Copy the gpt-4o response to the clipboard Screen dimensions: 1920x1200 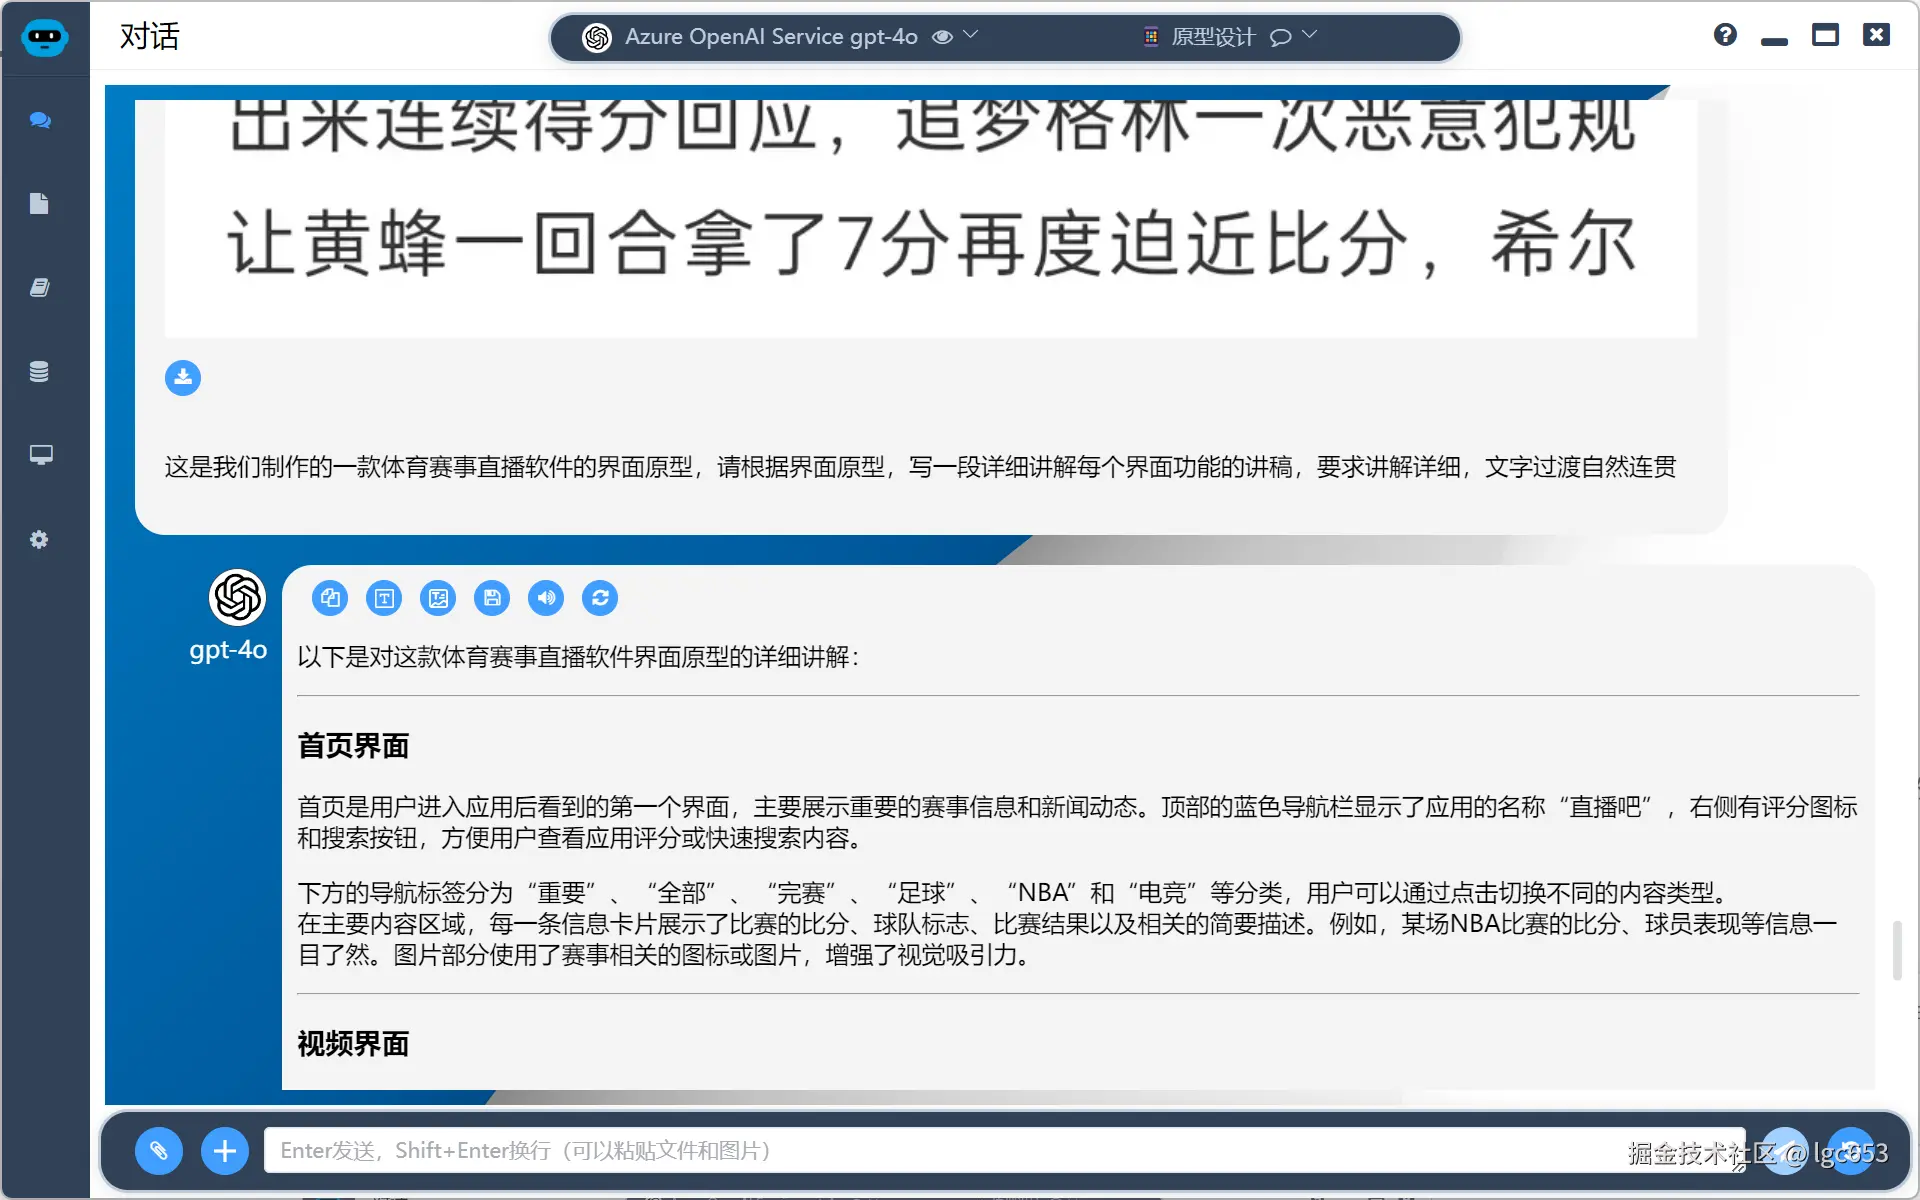[x=330, y=598]
